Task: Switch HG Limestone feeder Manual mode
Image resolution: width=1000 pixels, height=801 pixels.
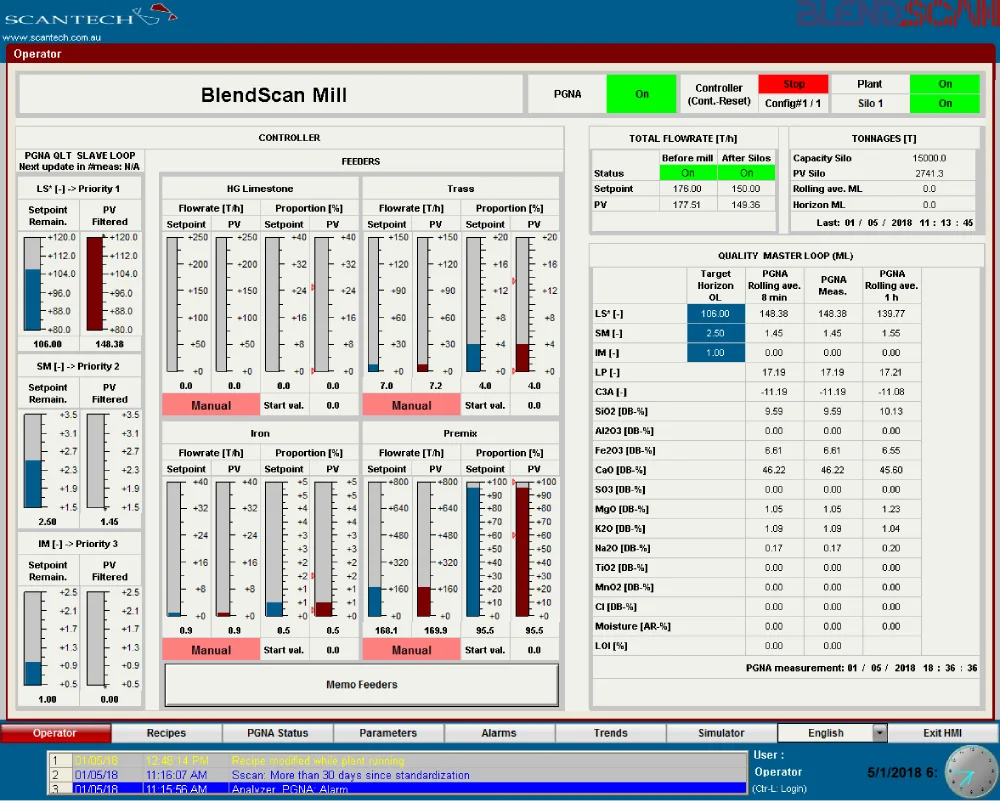Action: (211, 405)
